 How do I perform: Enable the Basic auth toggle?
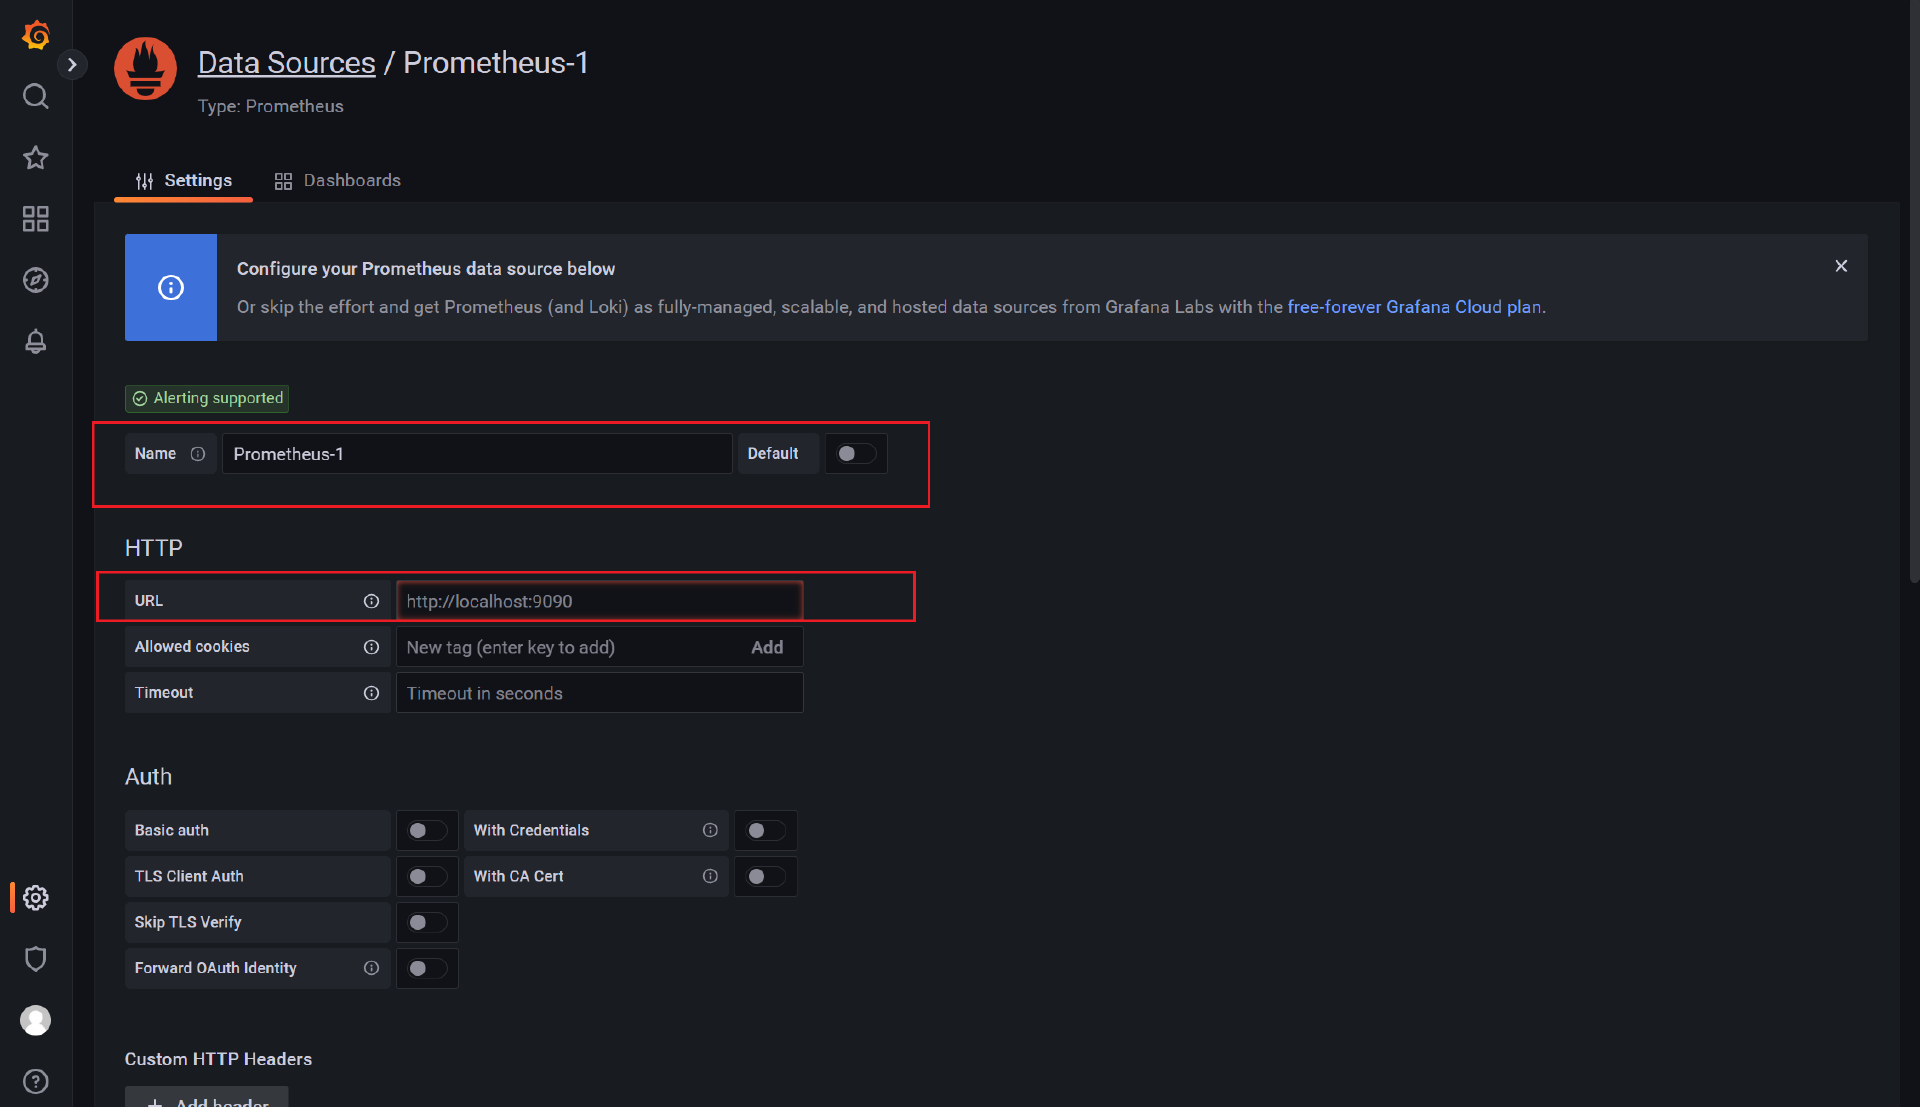point(427,831)
